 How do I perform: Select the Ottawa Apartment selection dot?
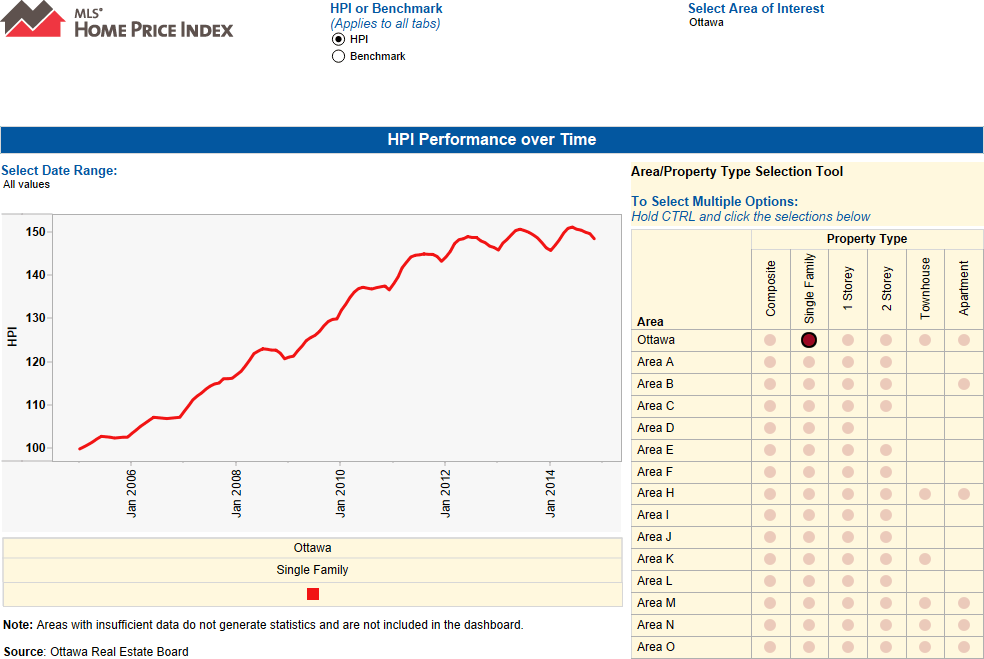(x=962, y=339)
